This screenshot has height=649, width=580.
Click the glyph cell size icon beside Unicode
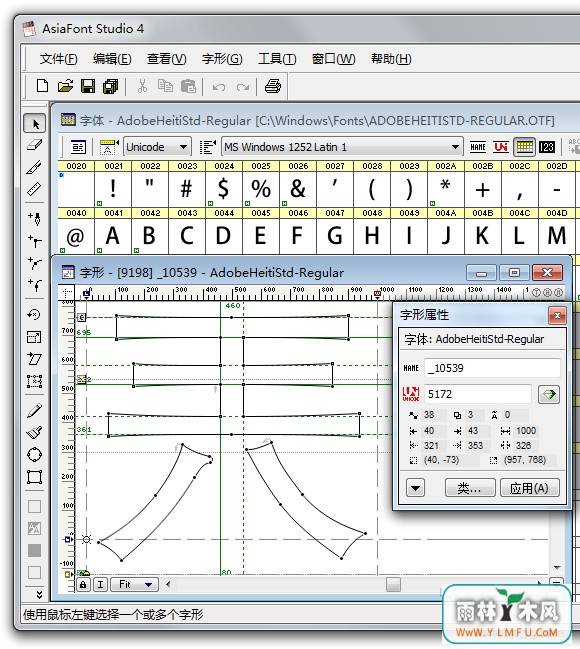click(109, 147)
